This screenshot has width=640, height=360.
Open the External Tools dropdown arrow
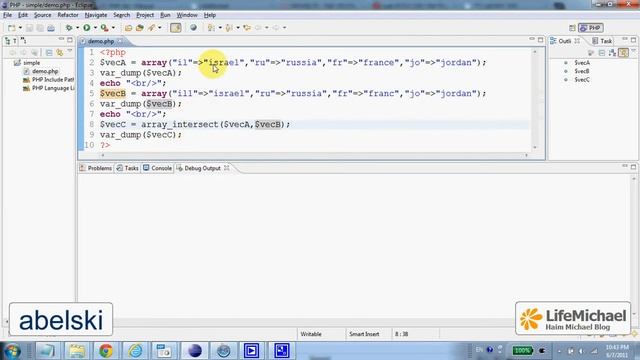click(113, 28)
